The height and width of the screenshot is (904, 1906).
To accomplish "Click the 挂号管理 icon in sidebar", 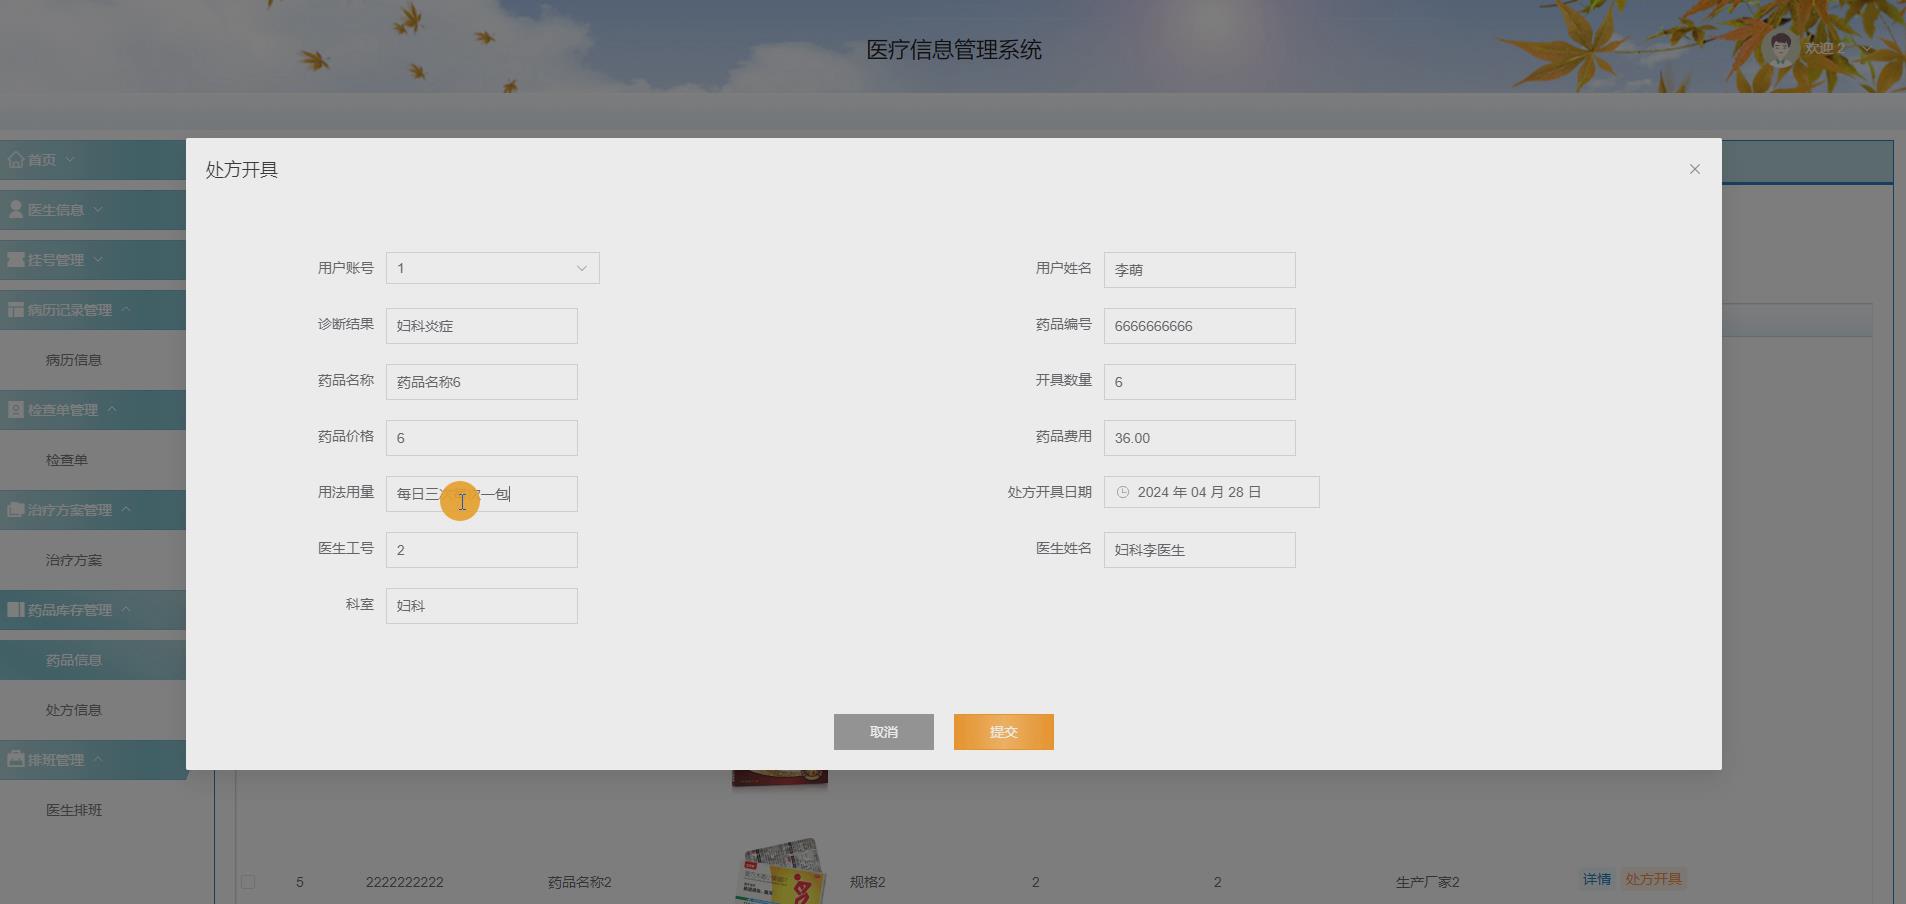I will pyautogui.click(x=15, y=259).
